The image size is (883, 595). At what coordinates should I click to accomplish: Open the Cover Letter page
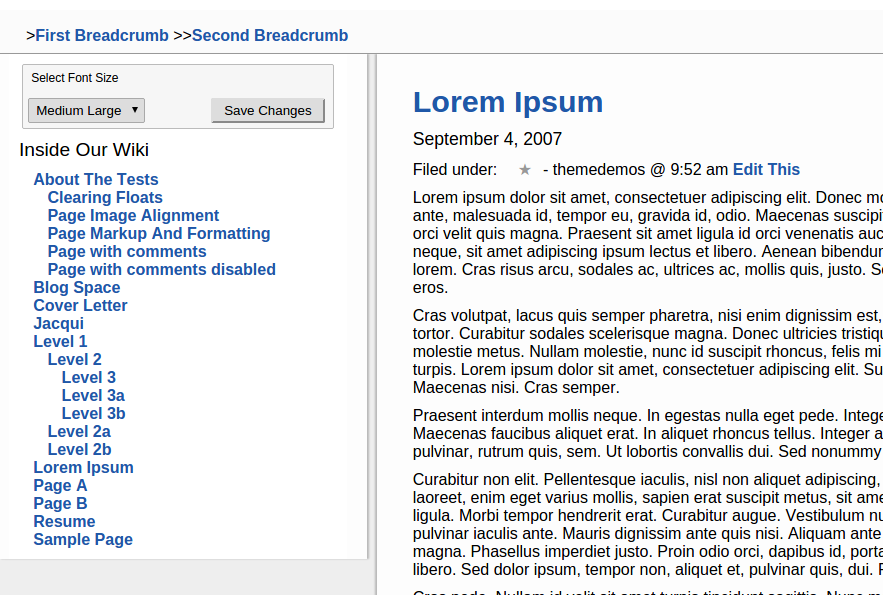(x=80, y=306)
